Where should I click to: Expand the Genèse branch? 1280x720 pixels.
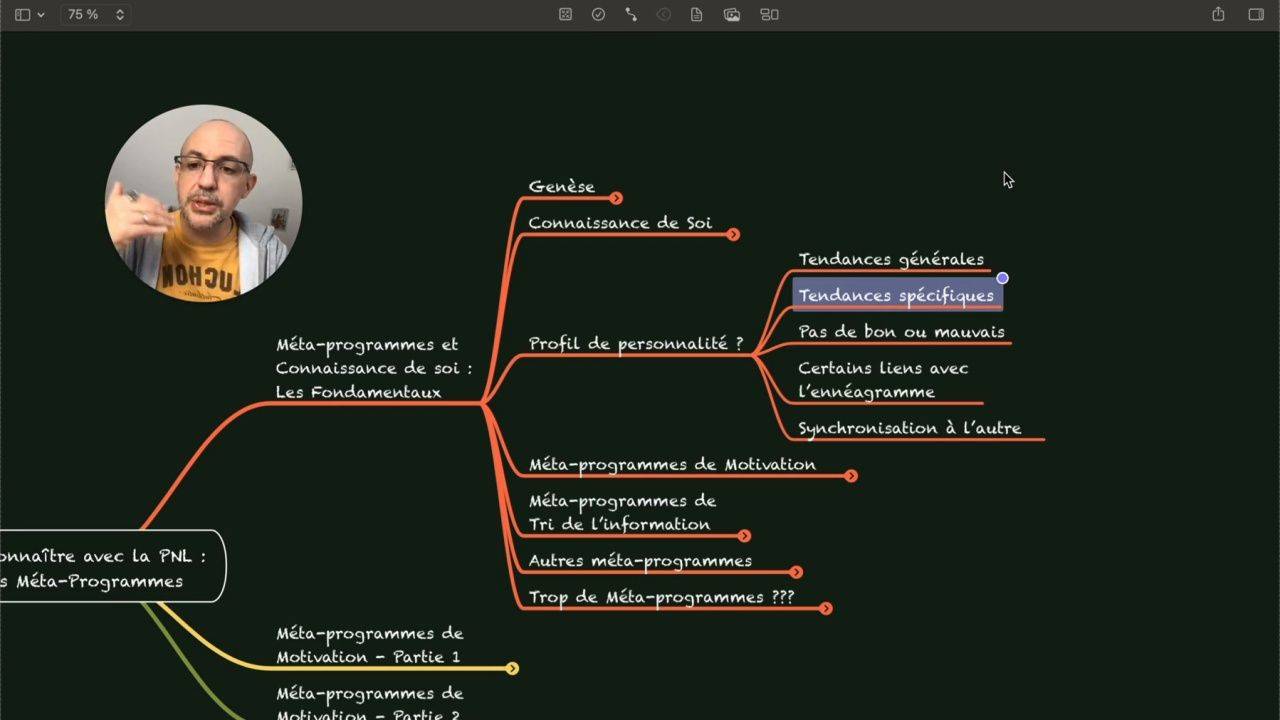616,198
